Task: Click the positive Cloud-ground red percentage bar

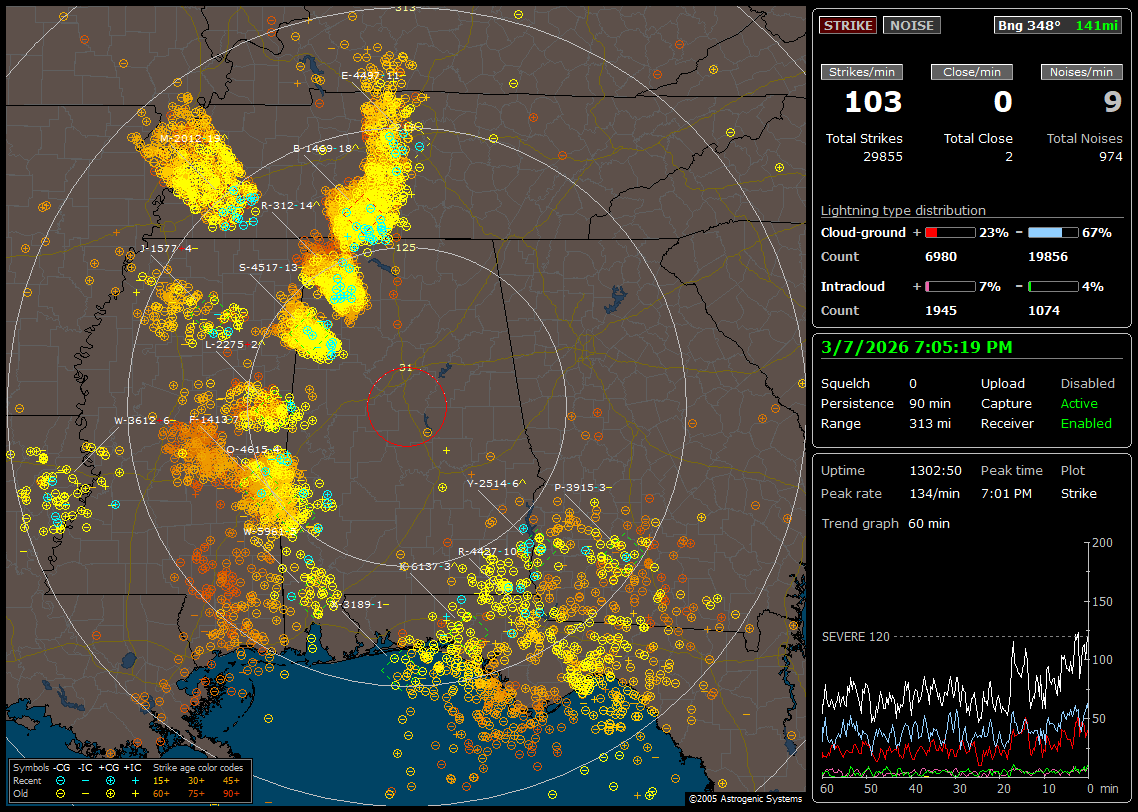Action: tap(949, 233)
